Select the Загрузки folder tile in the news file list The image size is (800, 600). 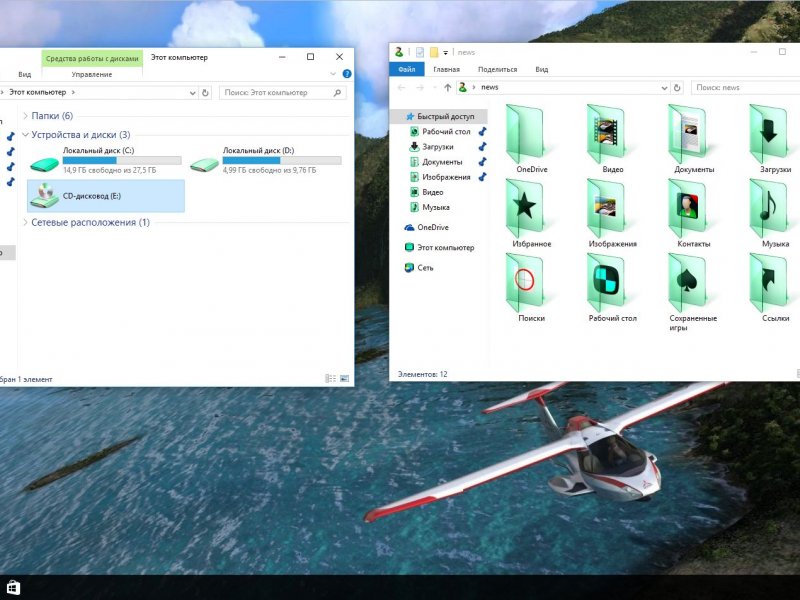click(x=774, y=139)
